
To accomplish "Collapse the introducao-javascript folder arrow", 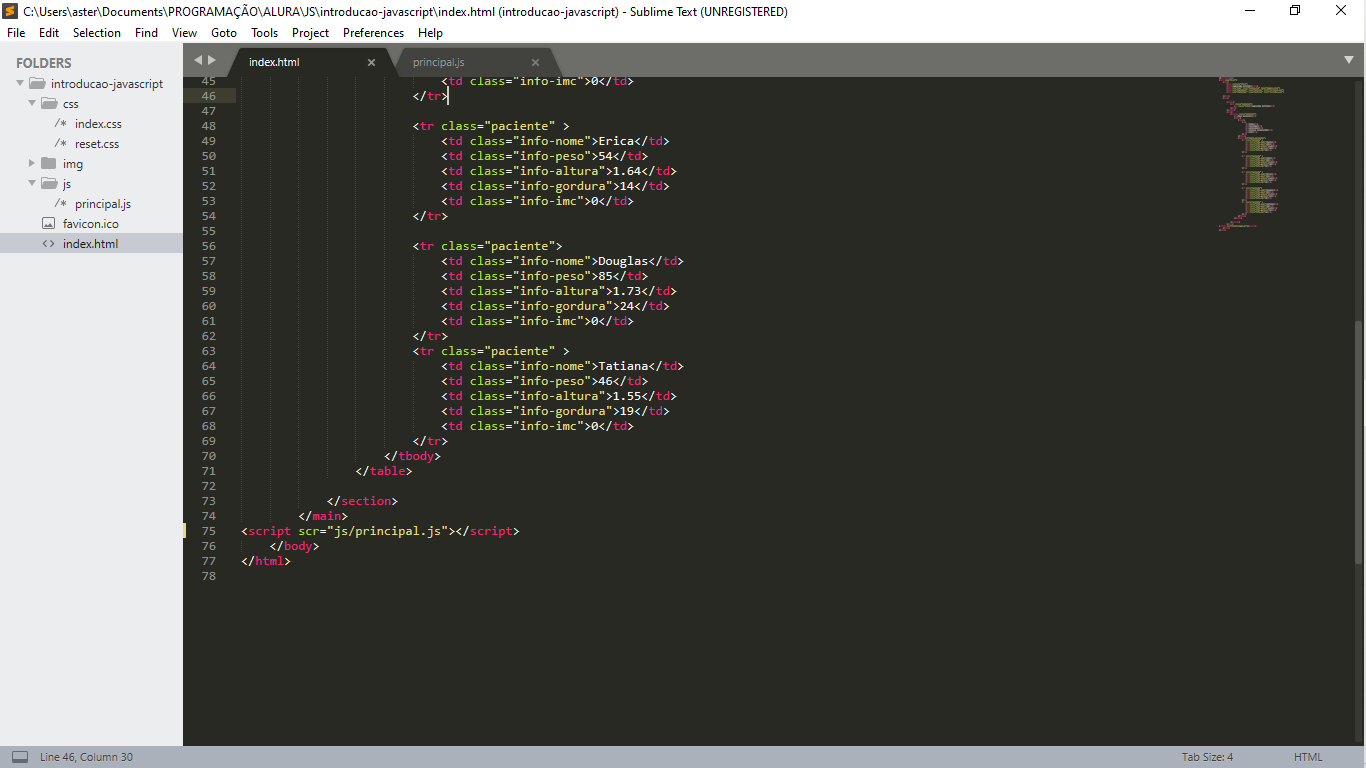I will point(20,84).
